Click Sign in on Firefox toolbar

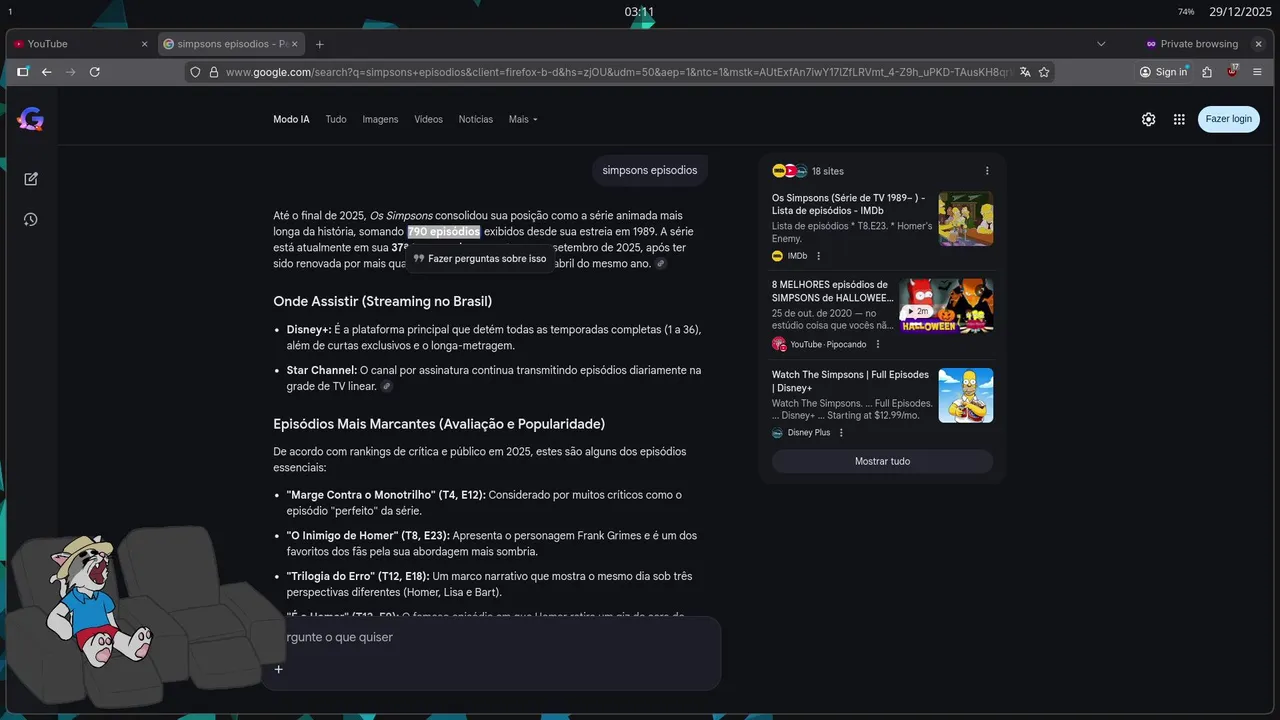1163,72
